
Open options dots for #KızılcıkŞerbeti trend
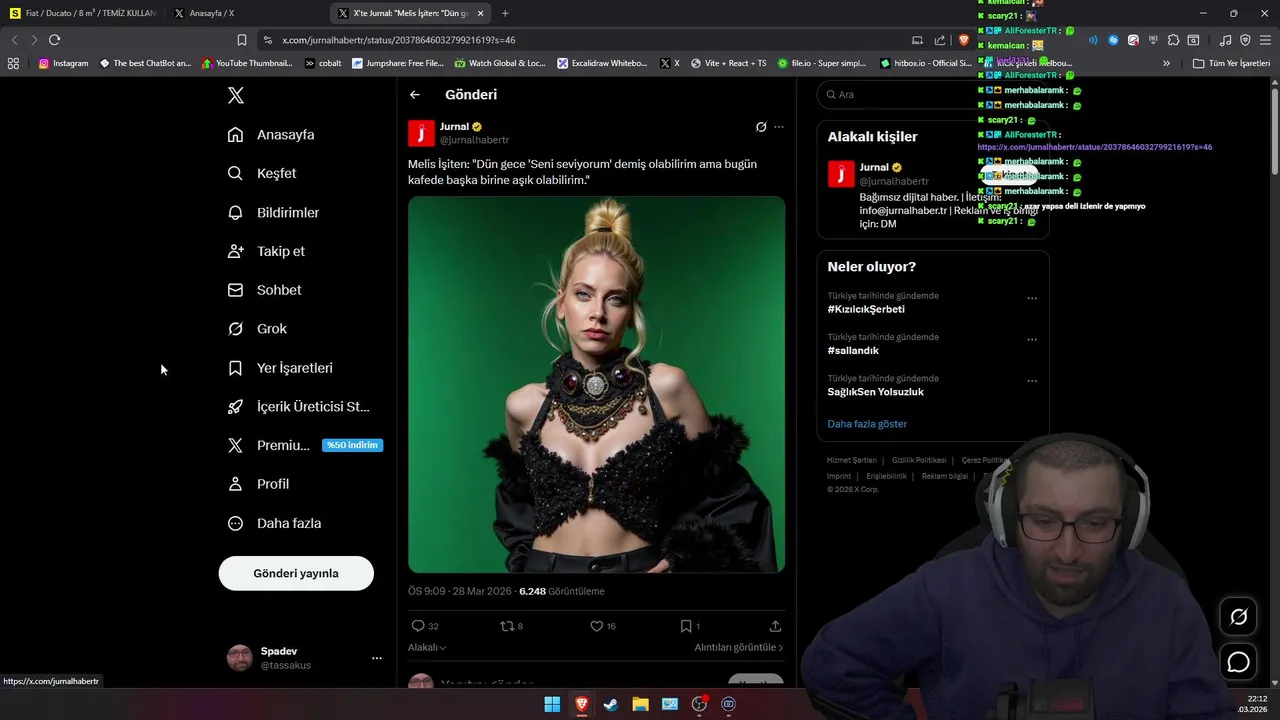click(x=1032, y=298)
